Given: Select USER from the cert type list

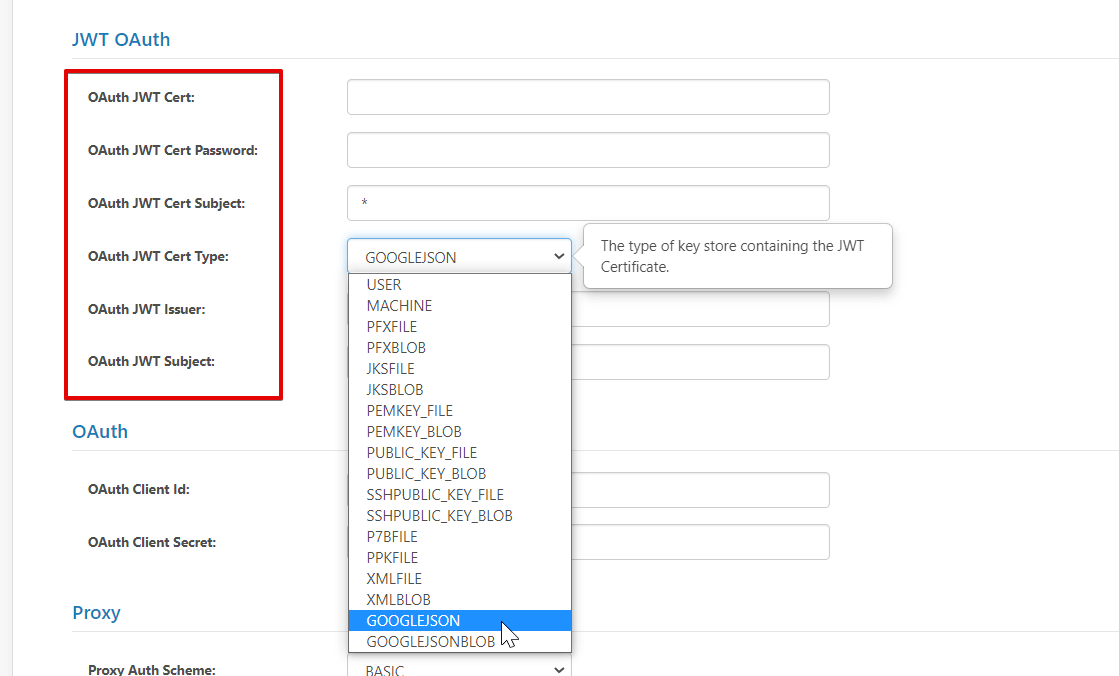Looking at the screenshot, I should coord(384,285).
